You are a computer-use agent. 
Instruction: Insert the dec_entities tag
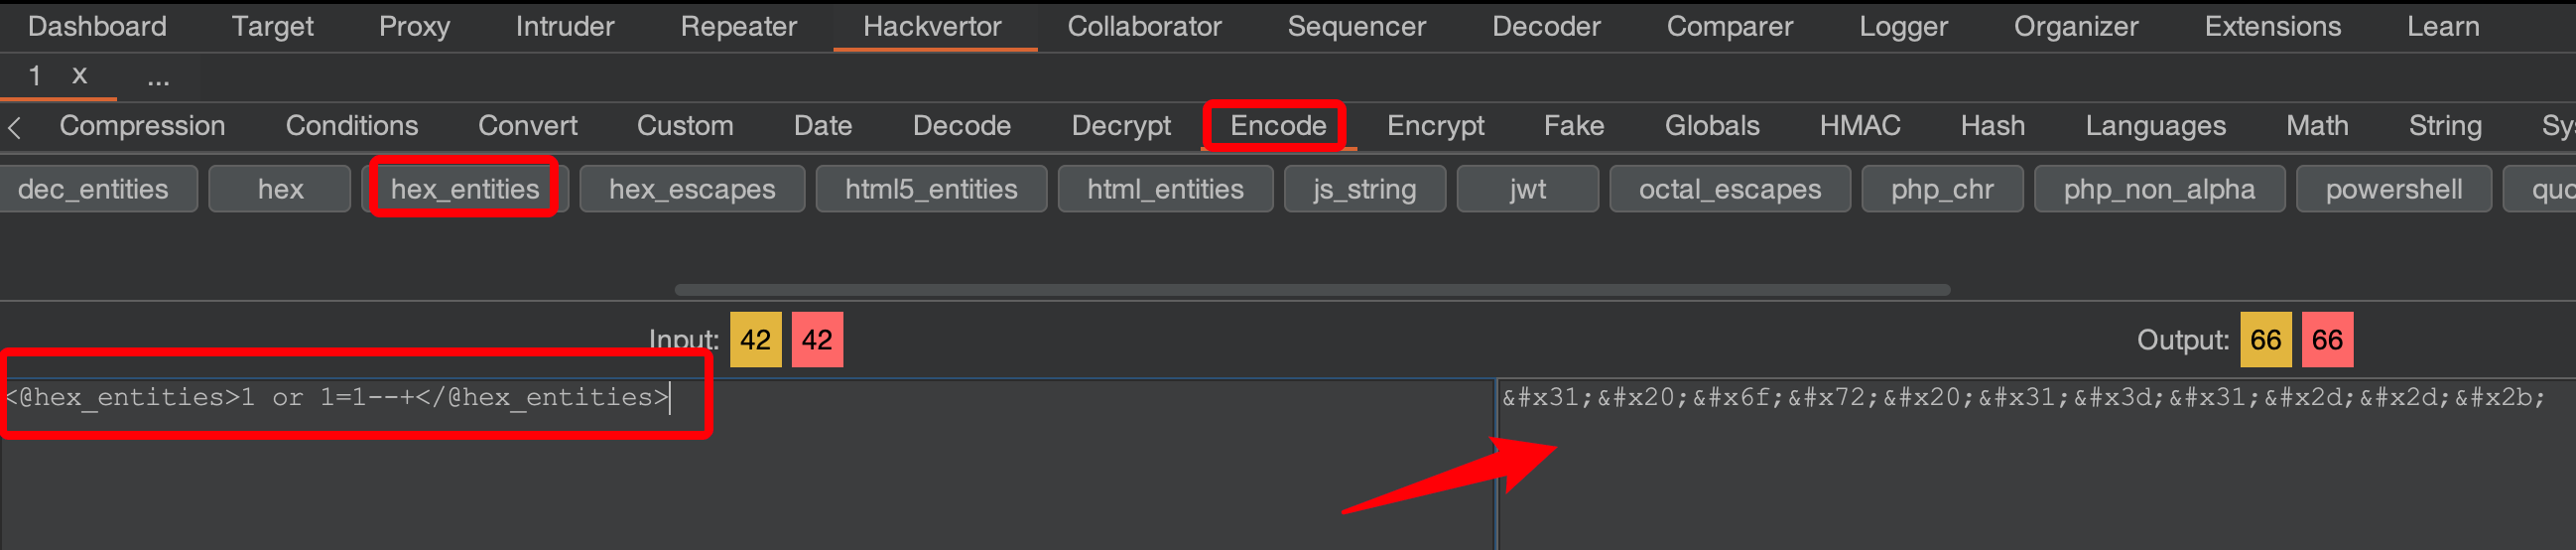click(94, 189)
